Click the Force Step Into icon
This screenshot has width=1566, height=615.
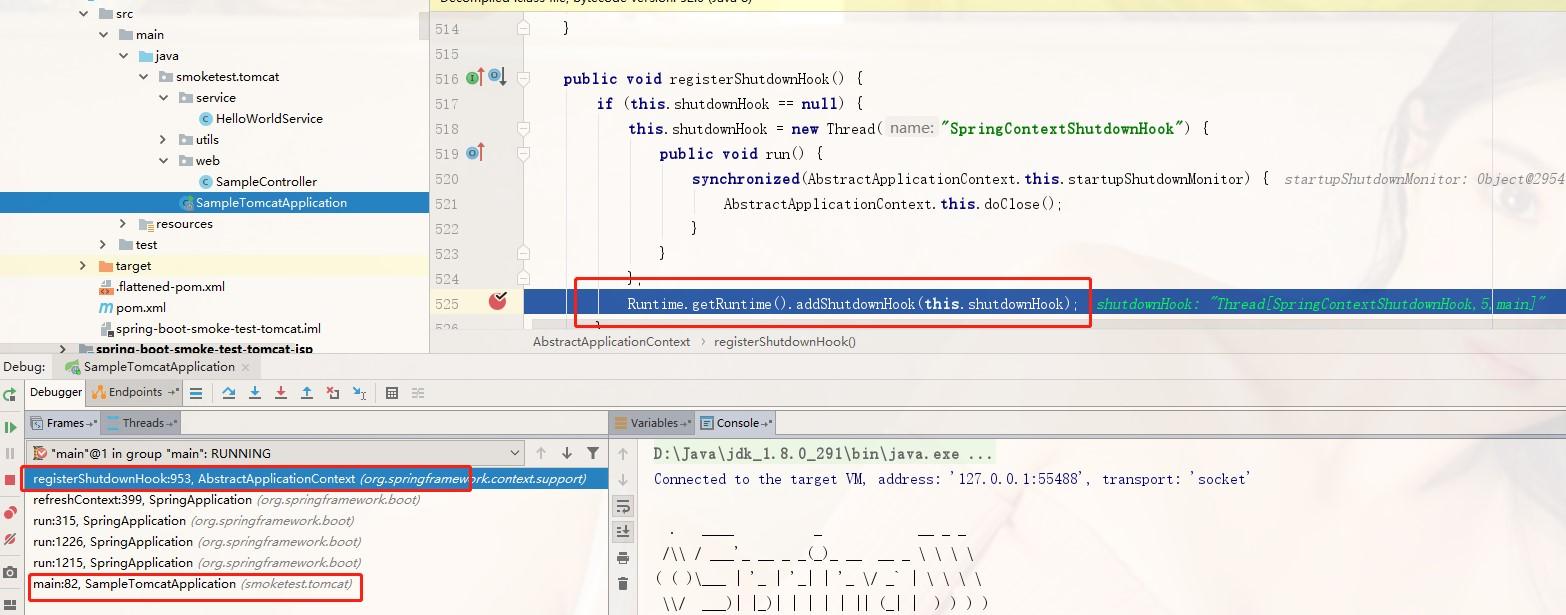point(281,393)
